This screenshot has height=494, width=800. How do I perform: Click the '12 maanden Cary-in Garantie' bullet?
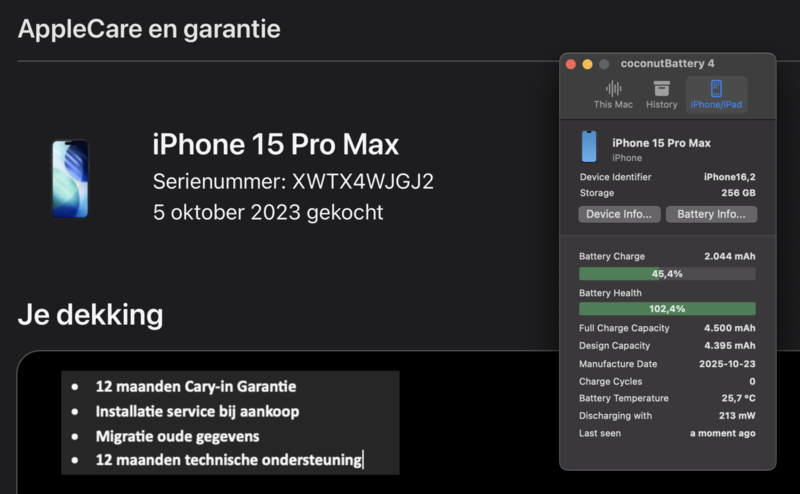pos(195,386)
